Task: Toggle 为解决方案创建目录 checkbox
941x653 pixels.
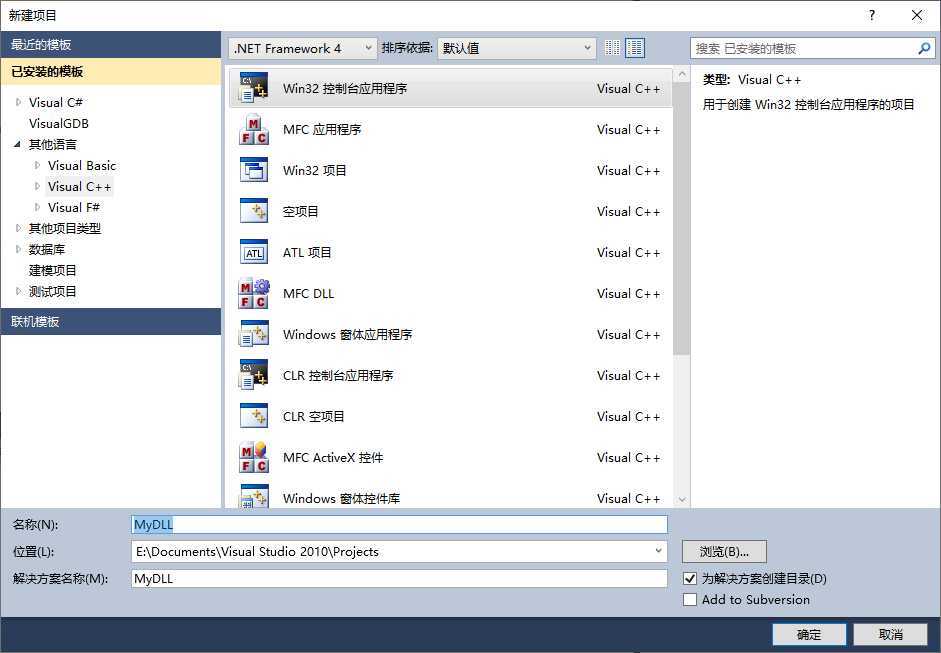Action: click(690, 579)
